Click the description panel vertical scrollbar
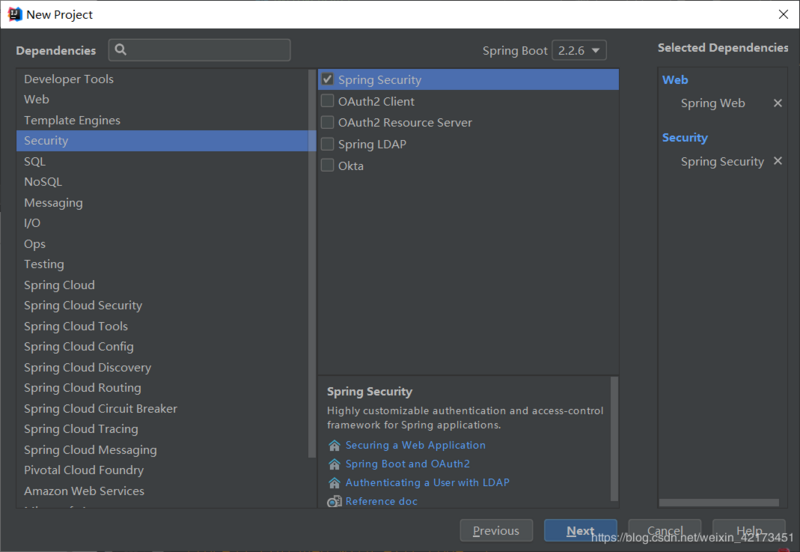The height and width of the screenshot is (552, 800). point(614,439)
